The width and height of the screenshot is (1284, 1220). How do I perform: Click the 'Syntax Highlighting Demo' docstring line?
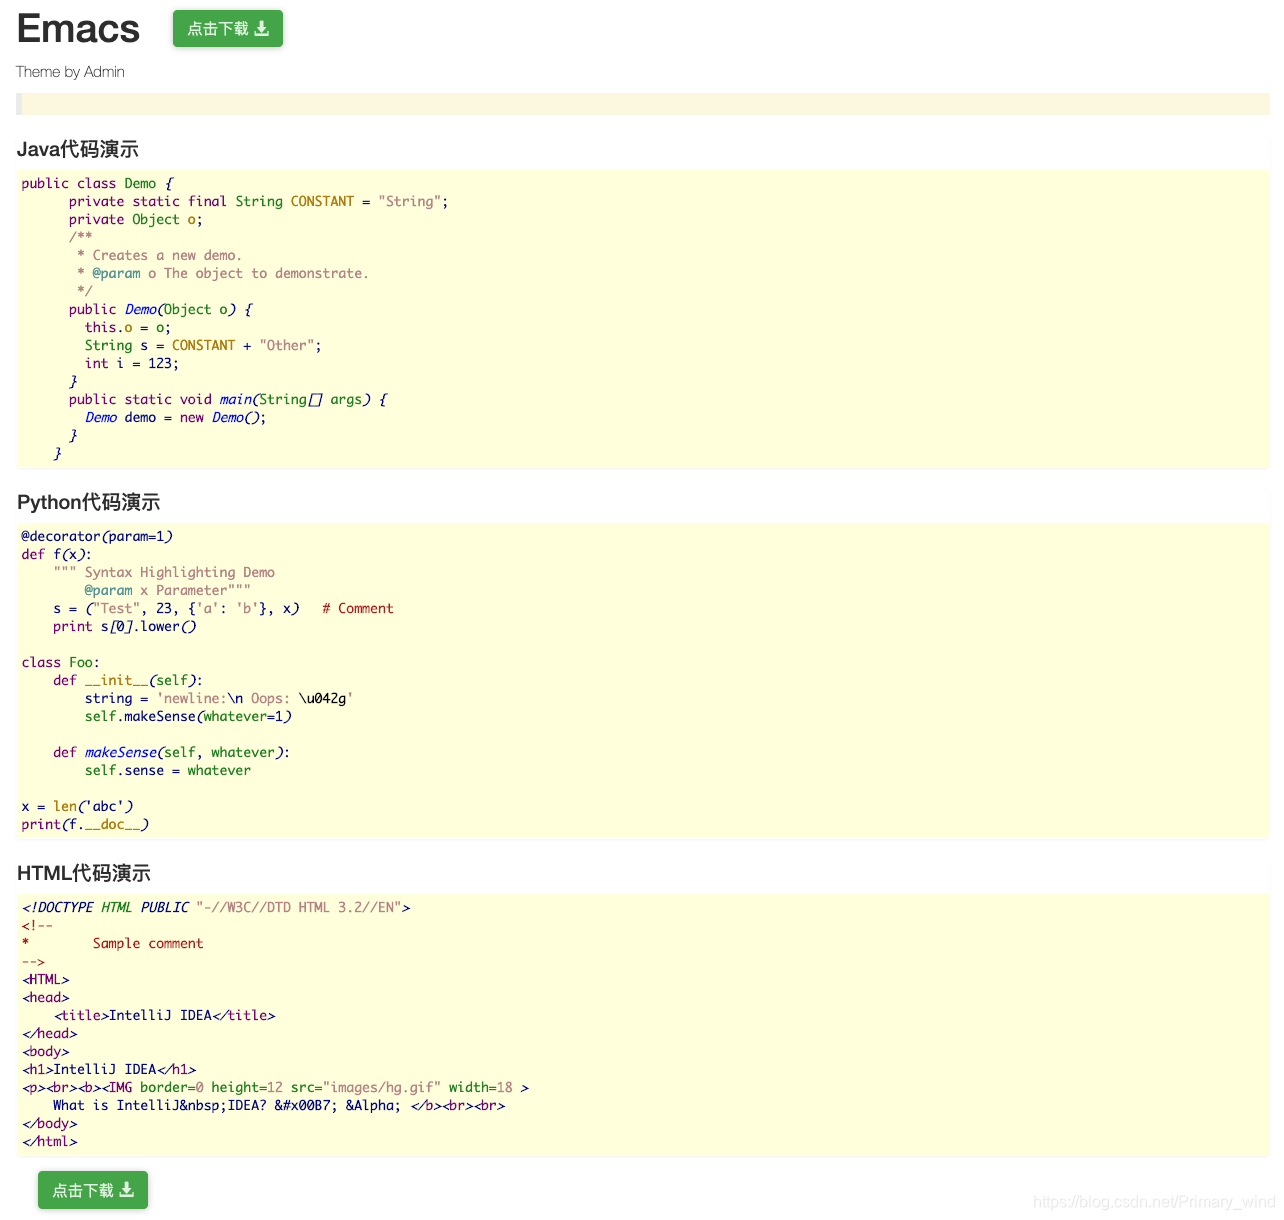[x=164, y=573]
